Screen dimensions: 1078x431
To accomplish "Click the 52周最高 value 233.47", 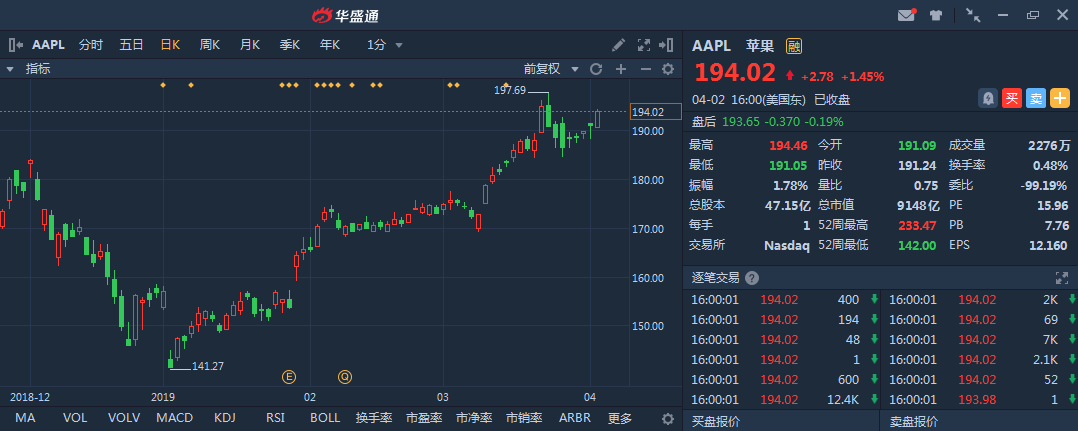I will [915, 225].
